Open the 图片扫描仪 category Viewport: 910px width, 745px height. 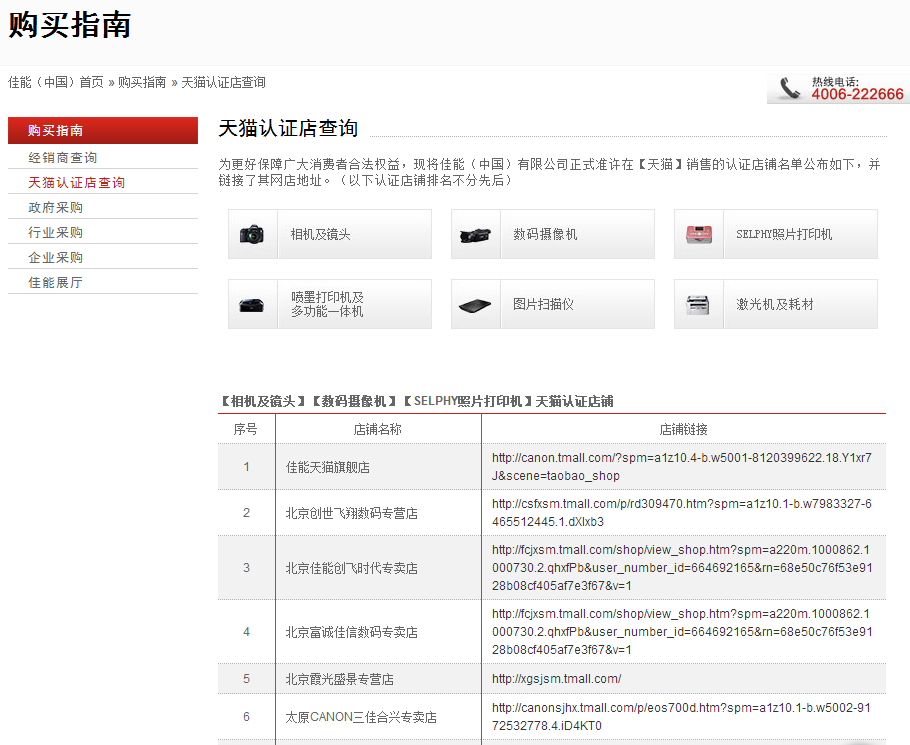pyautogui.click(x=552, y=304)
